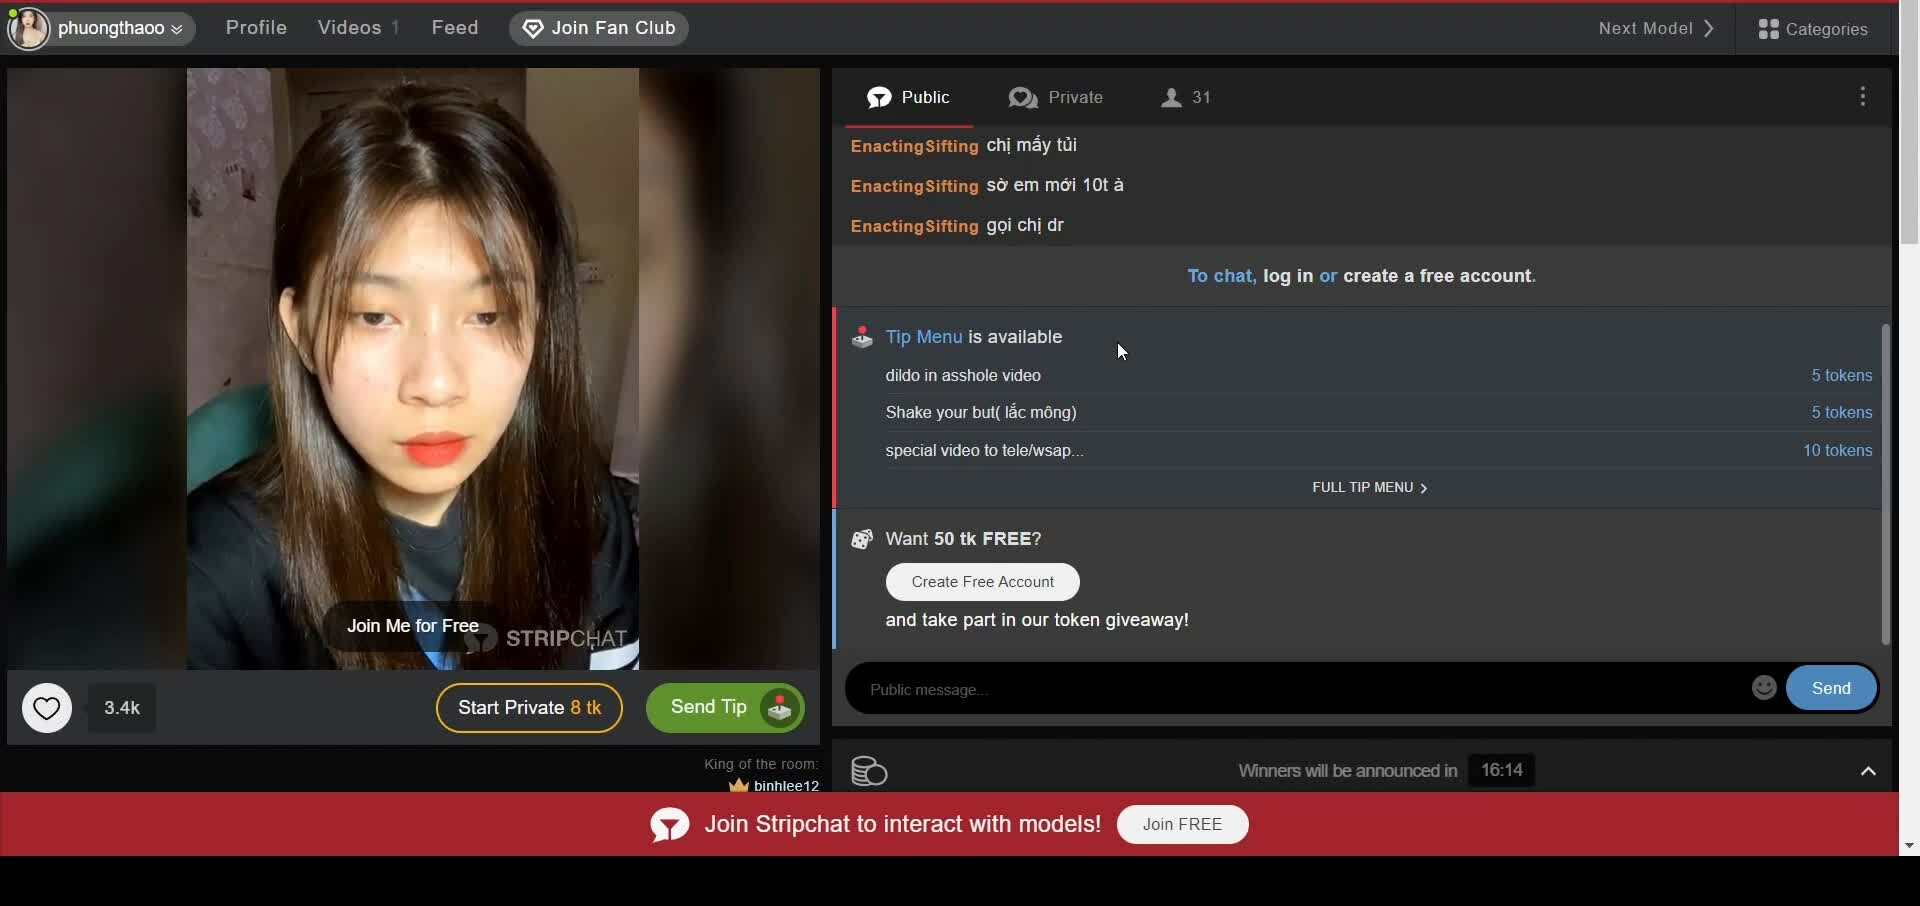Open the emoji picker in message box

(1764, 688)
